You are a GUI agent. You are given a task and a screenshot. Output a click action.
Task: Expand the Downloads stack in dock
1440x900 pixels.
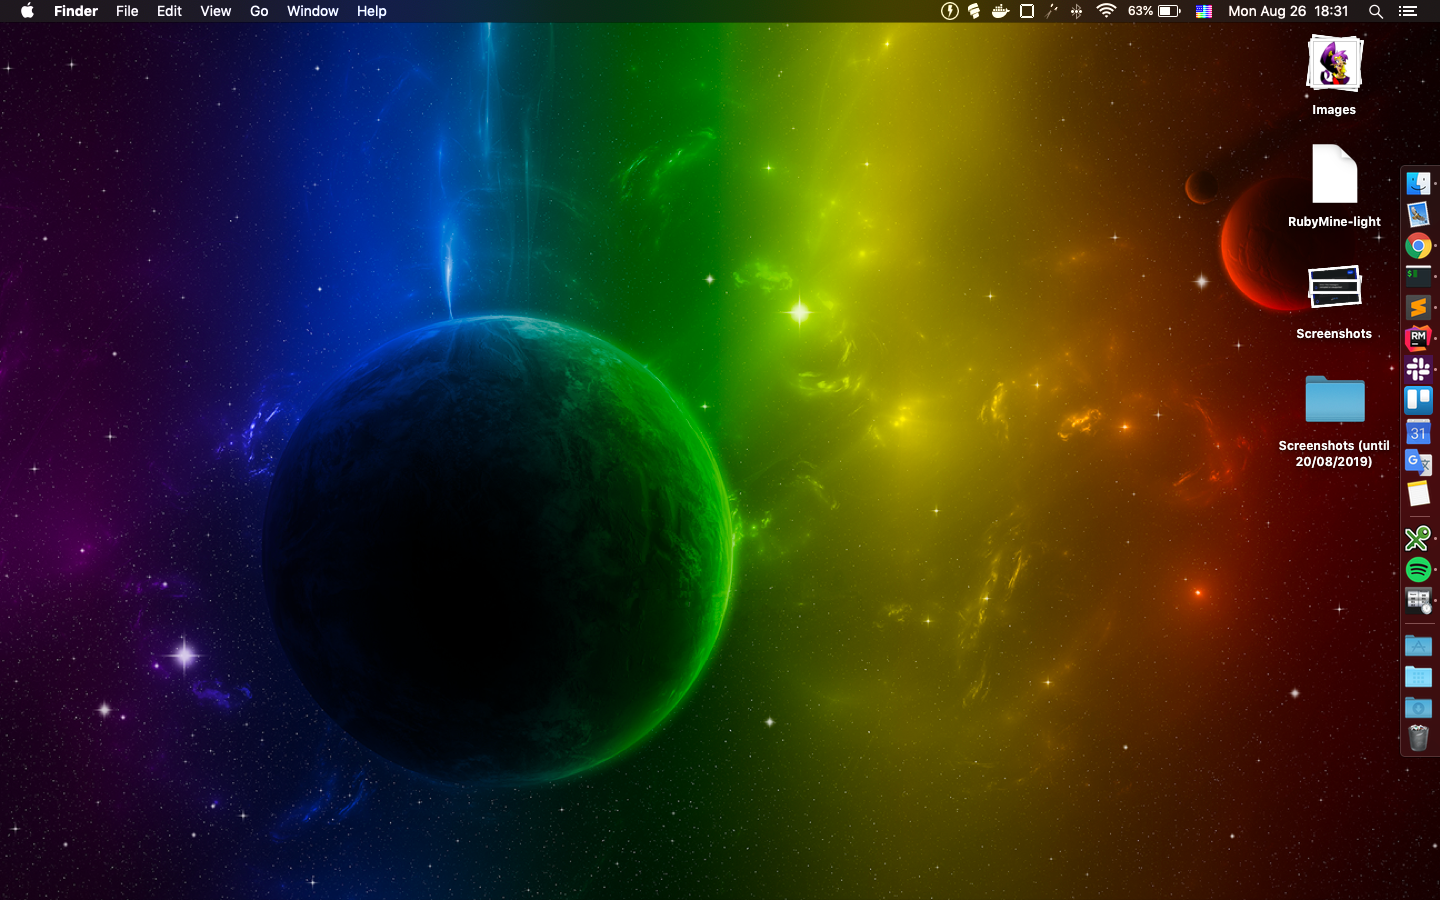[1418, 708]
